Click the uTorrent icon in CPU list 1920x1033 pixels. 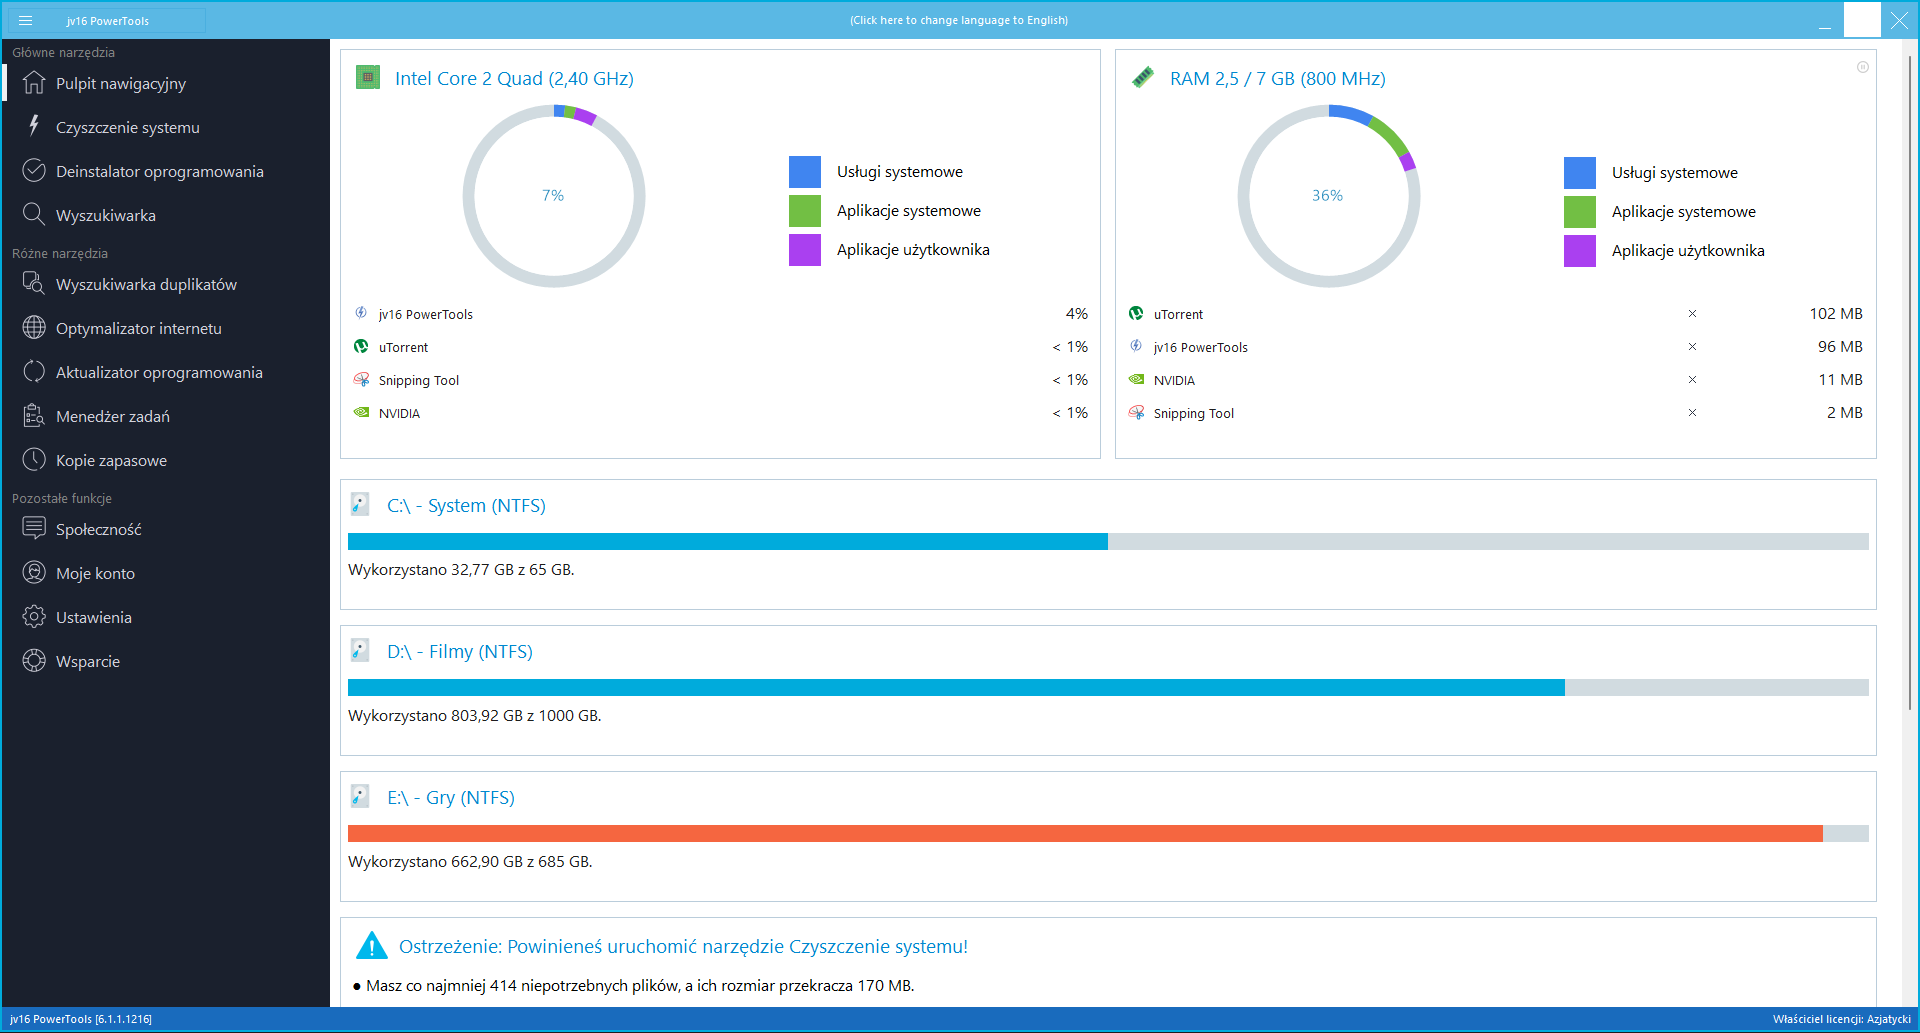click(x=361, y=346)
